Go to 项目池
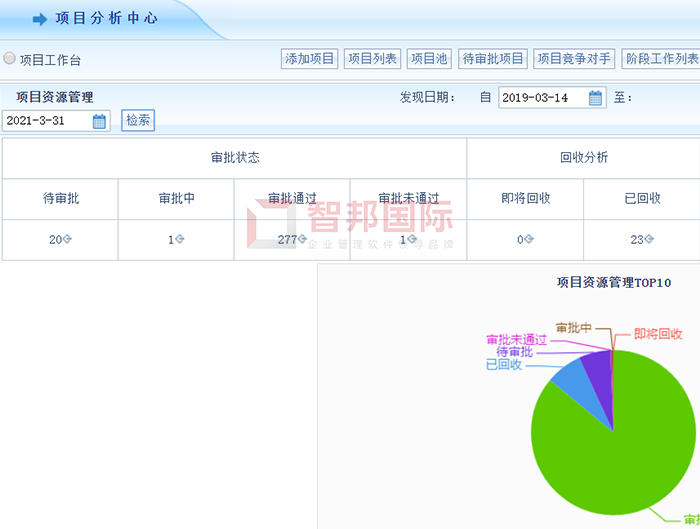700x529 pixels. (429, 58)
